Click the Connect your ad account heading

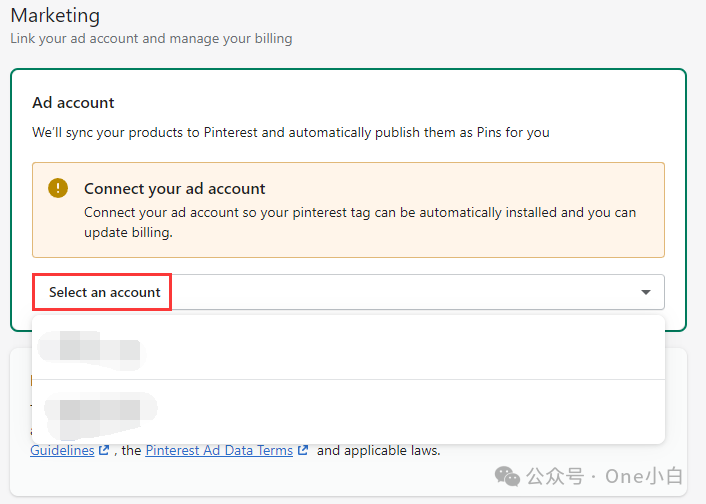(x=175, y=188)
